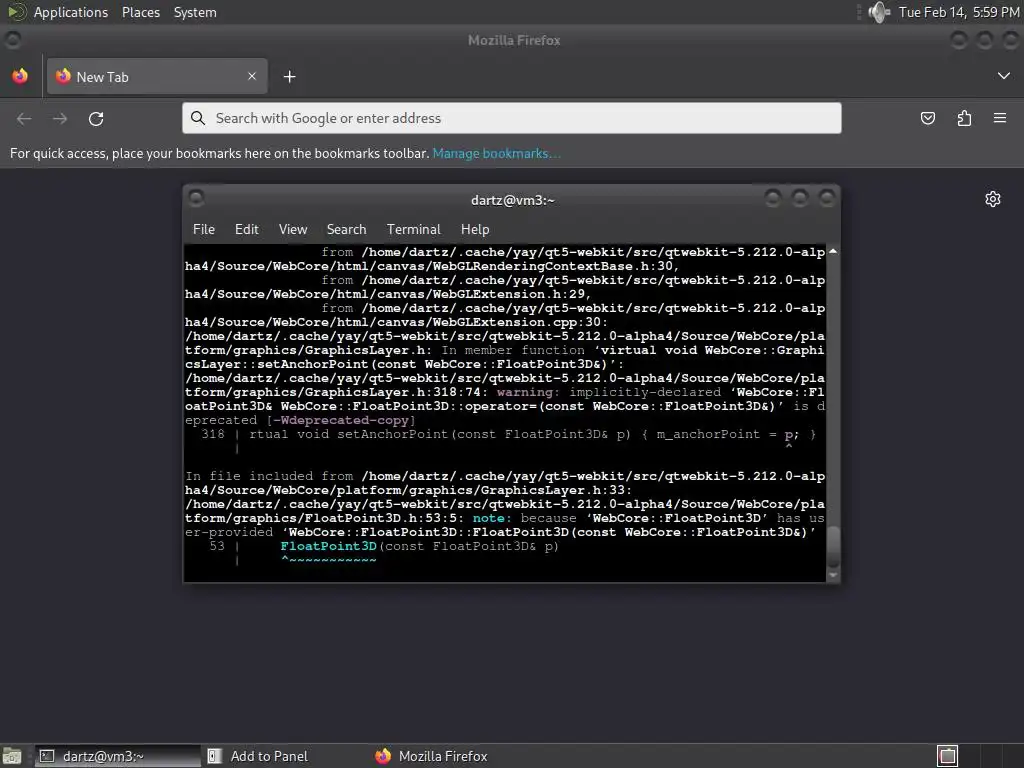Screen dimensions: 1024x768
Task: Reload the current page
Action: (96, 119)
